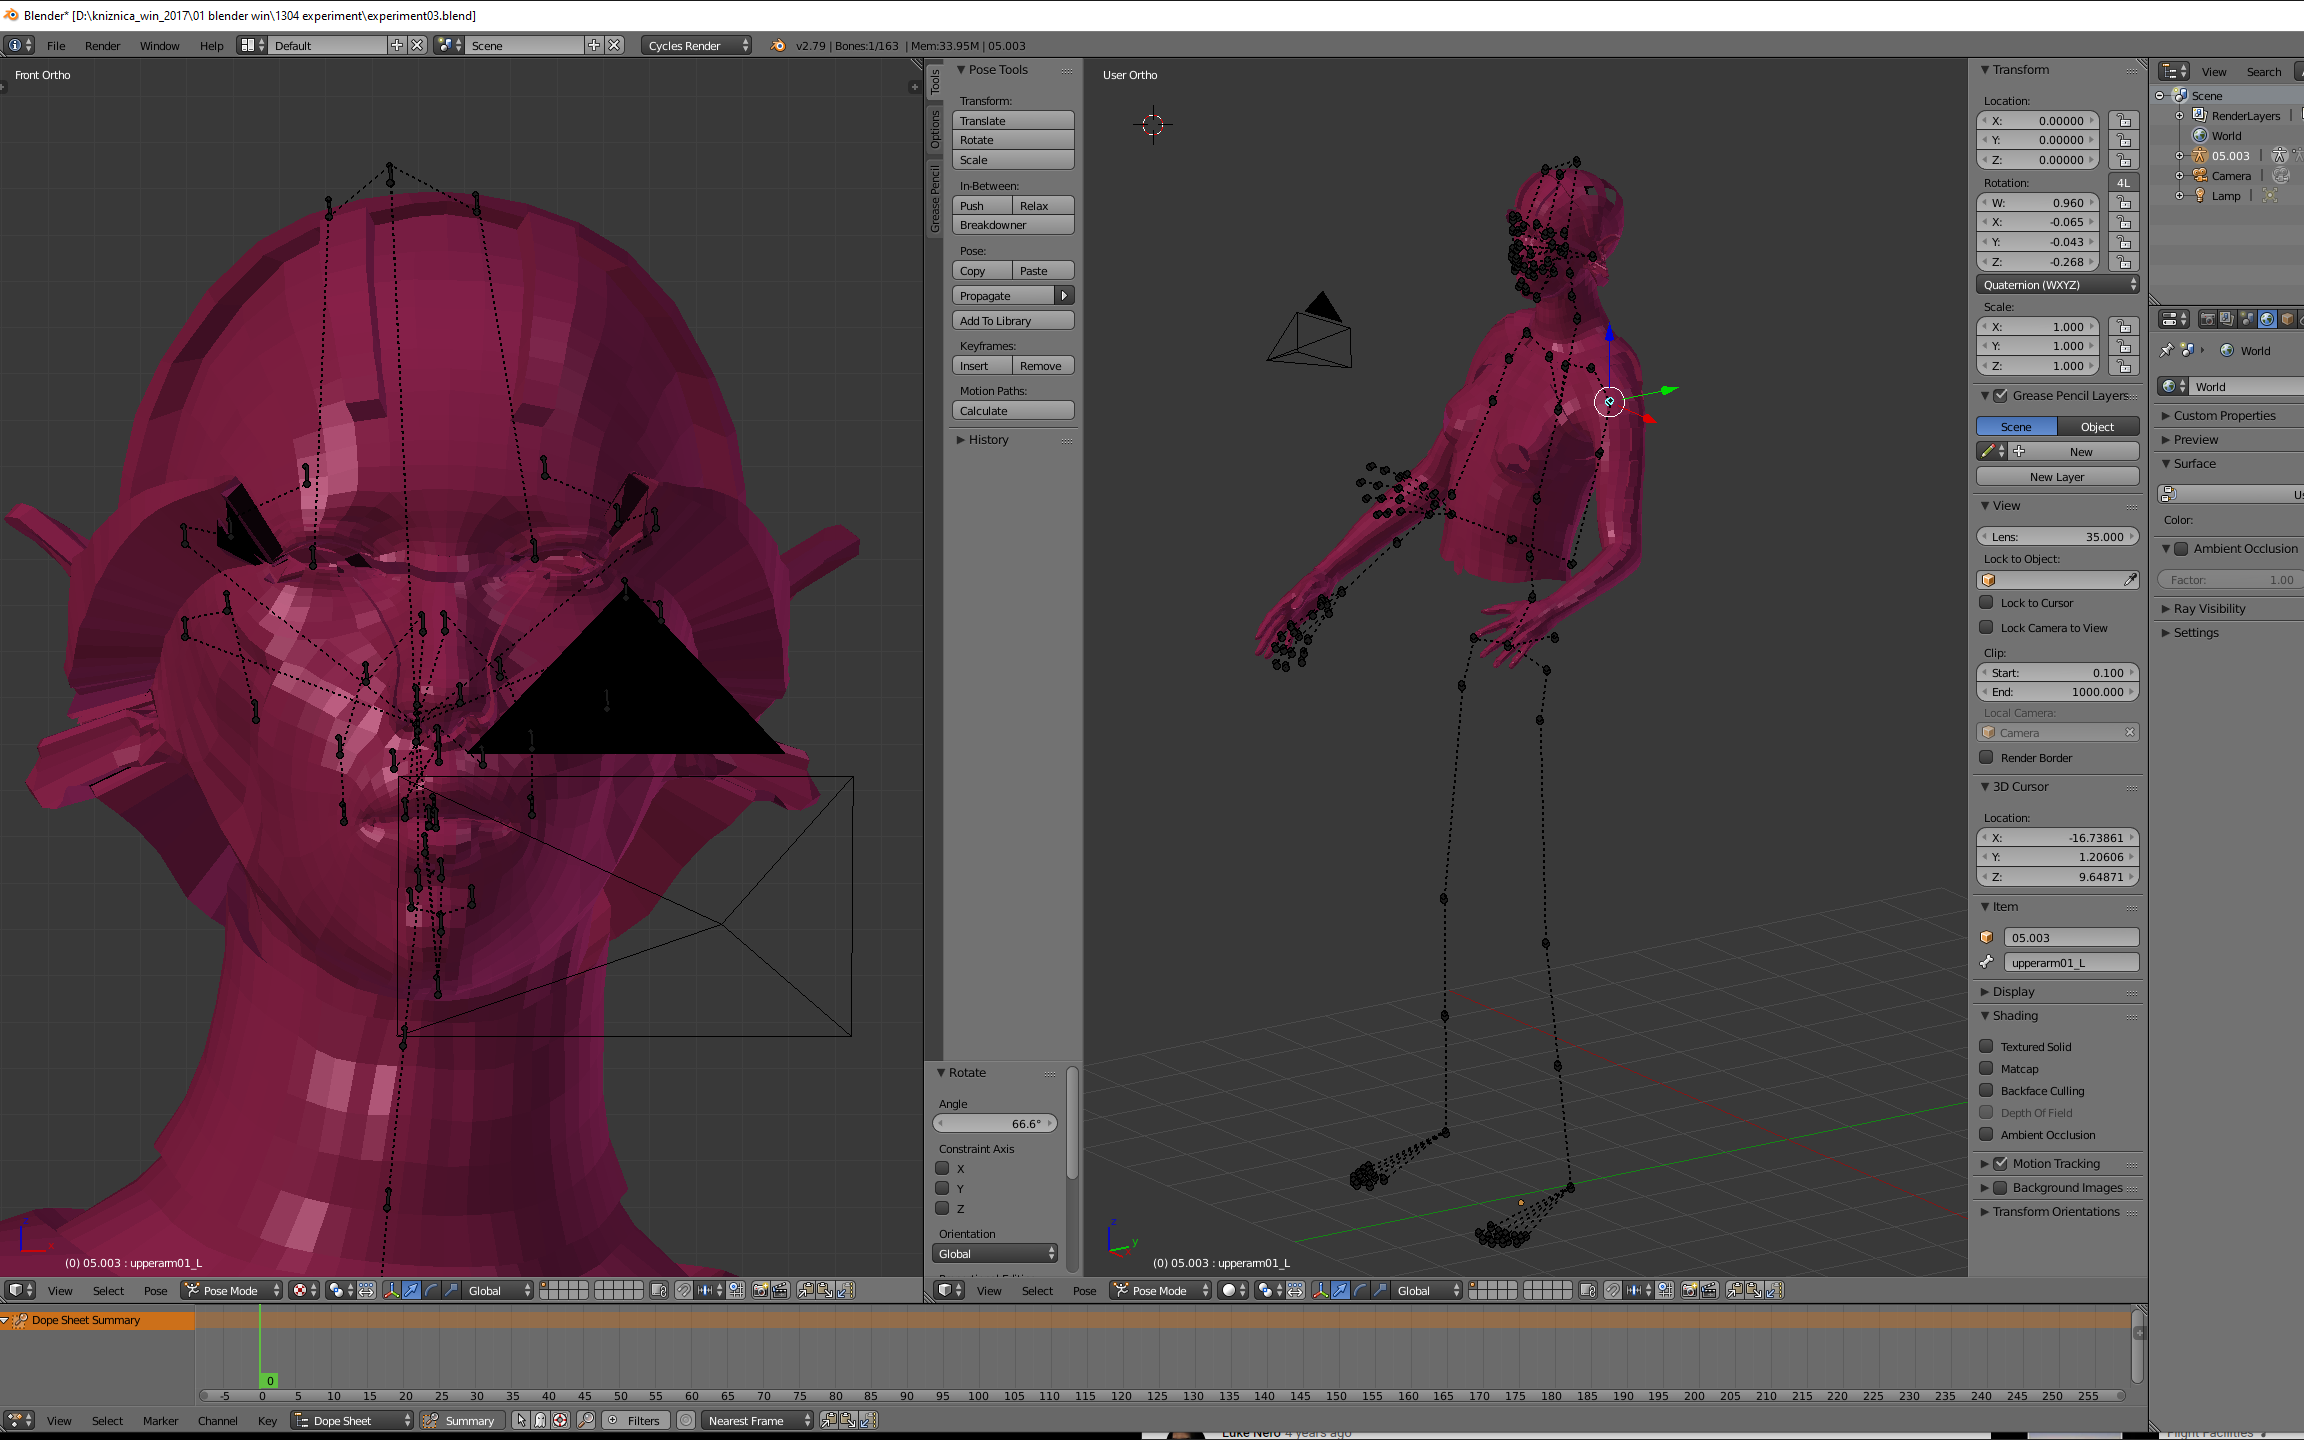The width and height of the screenshot is (2304, 1440).
Task: Click the Lamp object in outliner
Action: [x=2225, y=196]
